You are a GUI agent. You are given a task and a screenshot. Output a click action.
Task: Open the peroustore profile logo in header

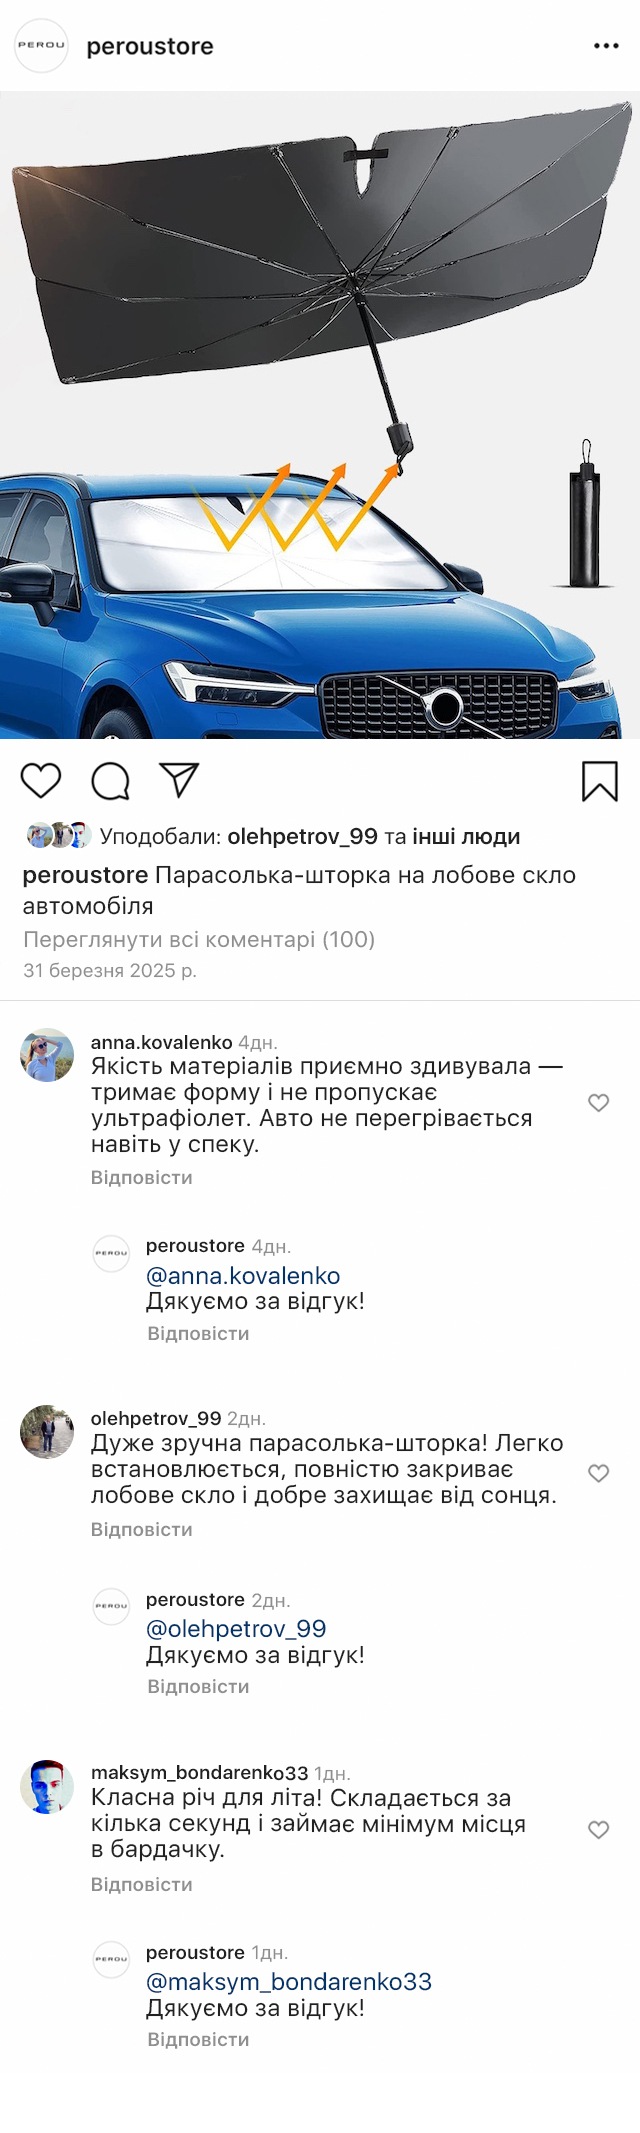[41, 46]
